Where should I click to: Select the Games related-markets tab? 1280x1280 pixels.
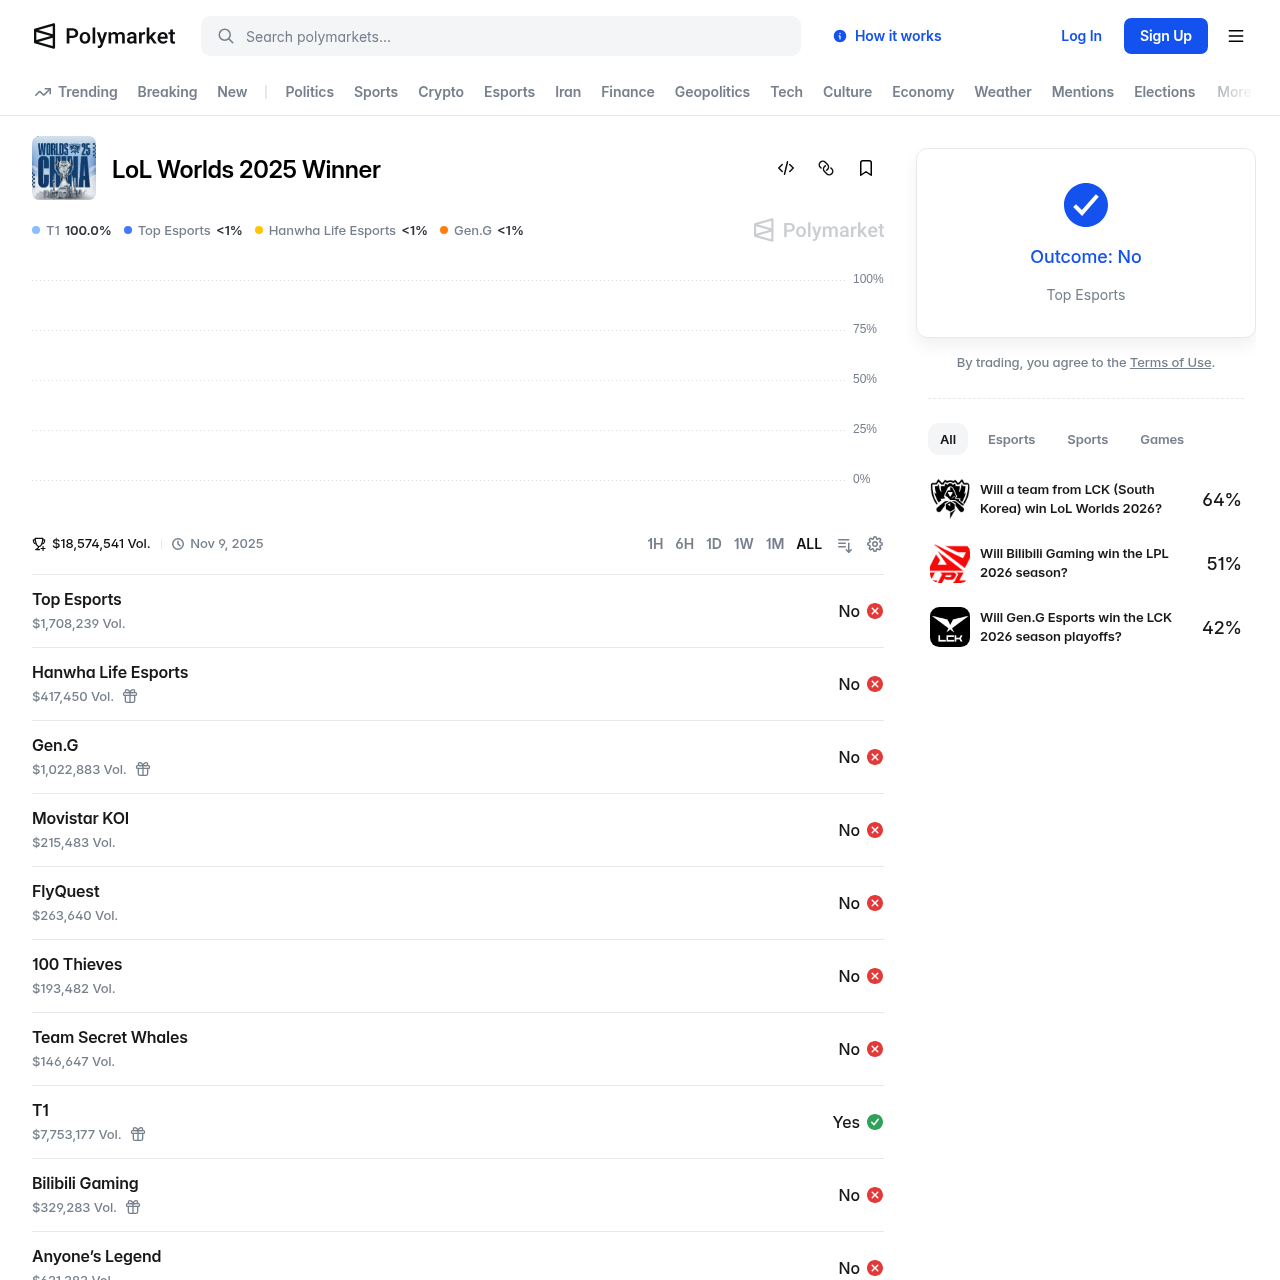[x=1162, y=439]
